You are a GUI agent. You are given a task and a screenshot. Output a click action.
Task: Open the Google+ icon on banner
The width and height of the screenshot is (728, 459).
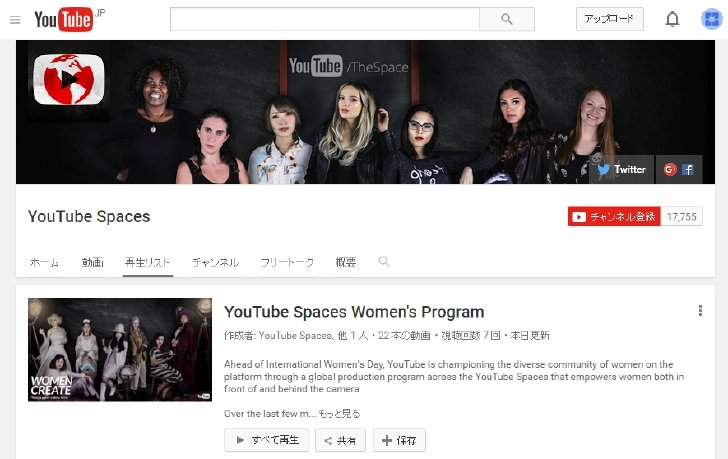tap(670, 169)
